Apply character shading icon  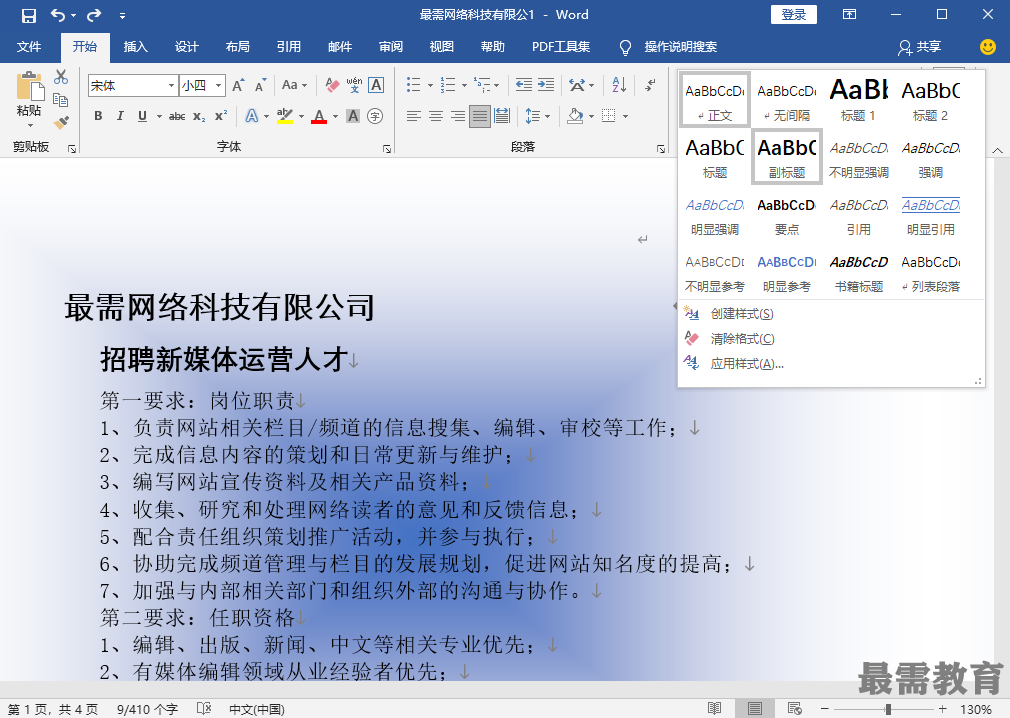coord(353,116)
